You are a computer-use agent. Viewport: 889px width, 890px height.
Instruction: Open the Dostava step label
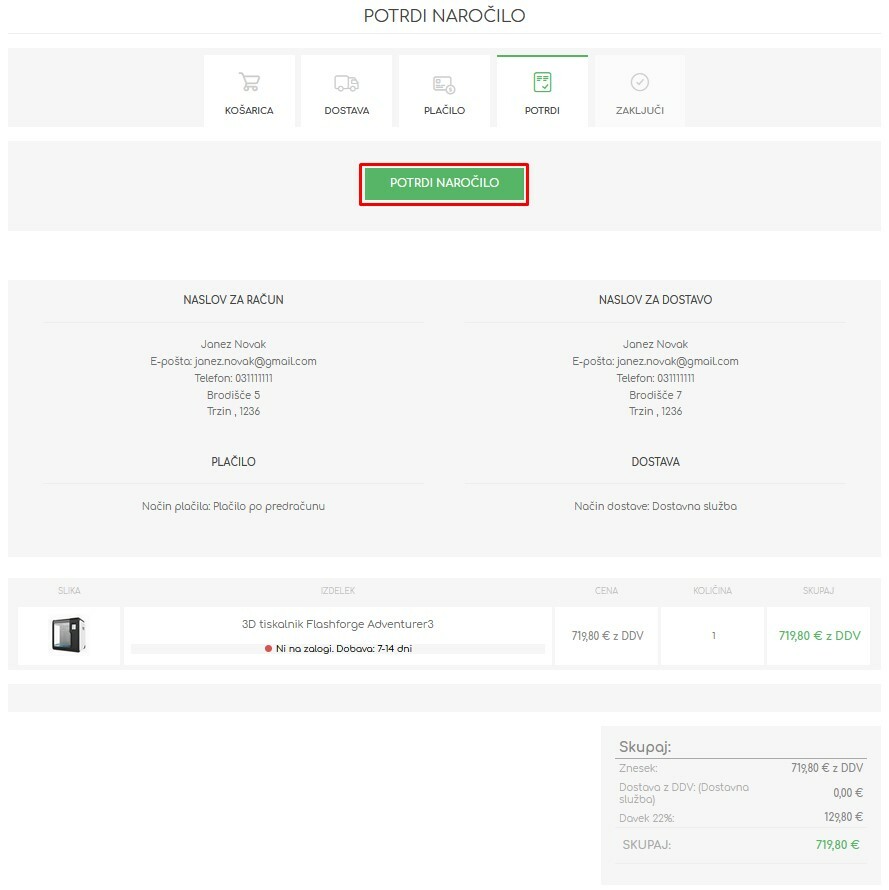[346, 110]
